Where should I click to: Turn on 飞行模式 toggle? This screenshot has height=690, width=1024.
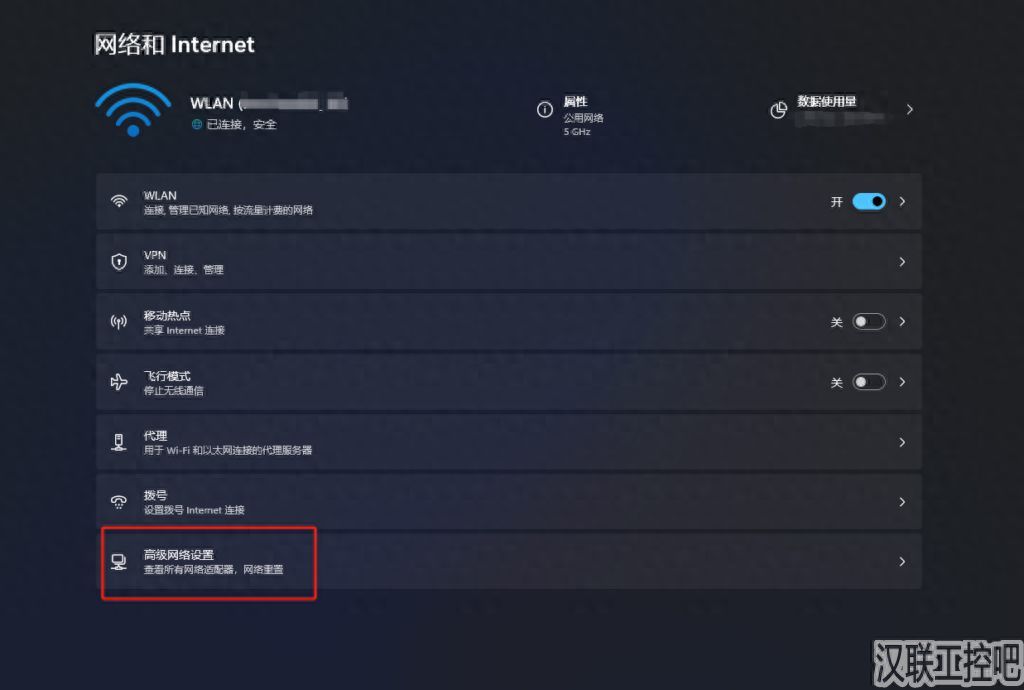(x=868, y=381)
